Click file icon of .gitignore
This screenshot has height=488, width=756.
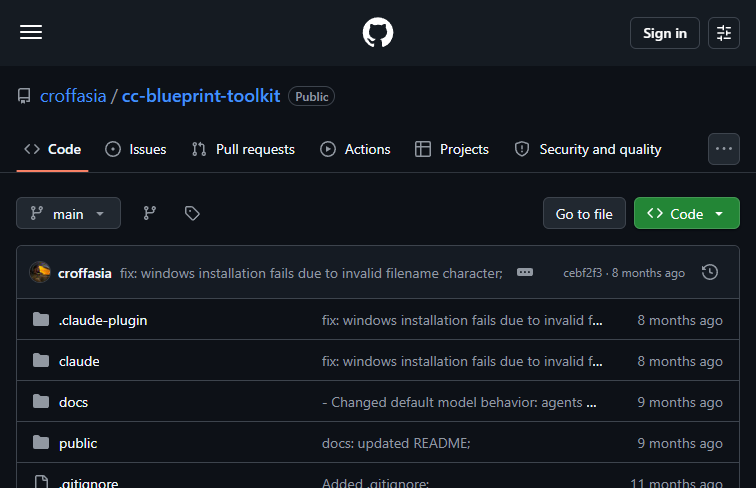click(41, 482)
